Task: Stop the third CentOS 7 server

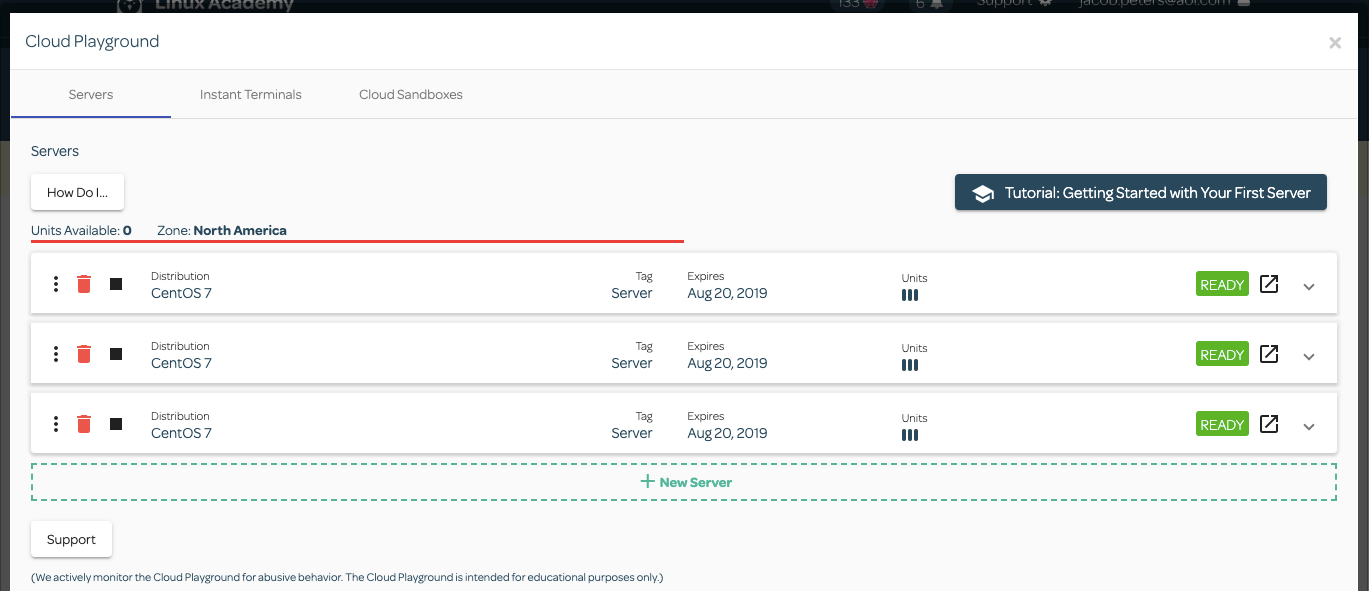Action: [x=115, y=423]
